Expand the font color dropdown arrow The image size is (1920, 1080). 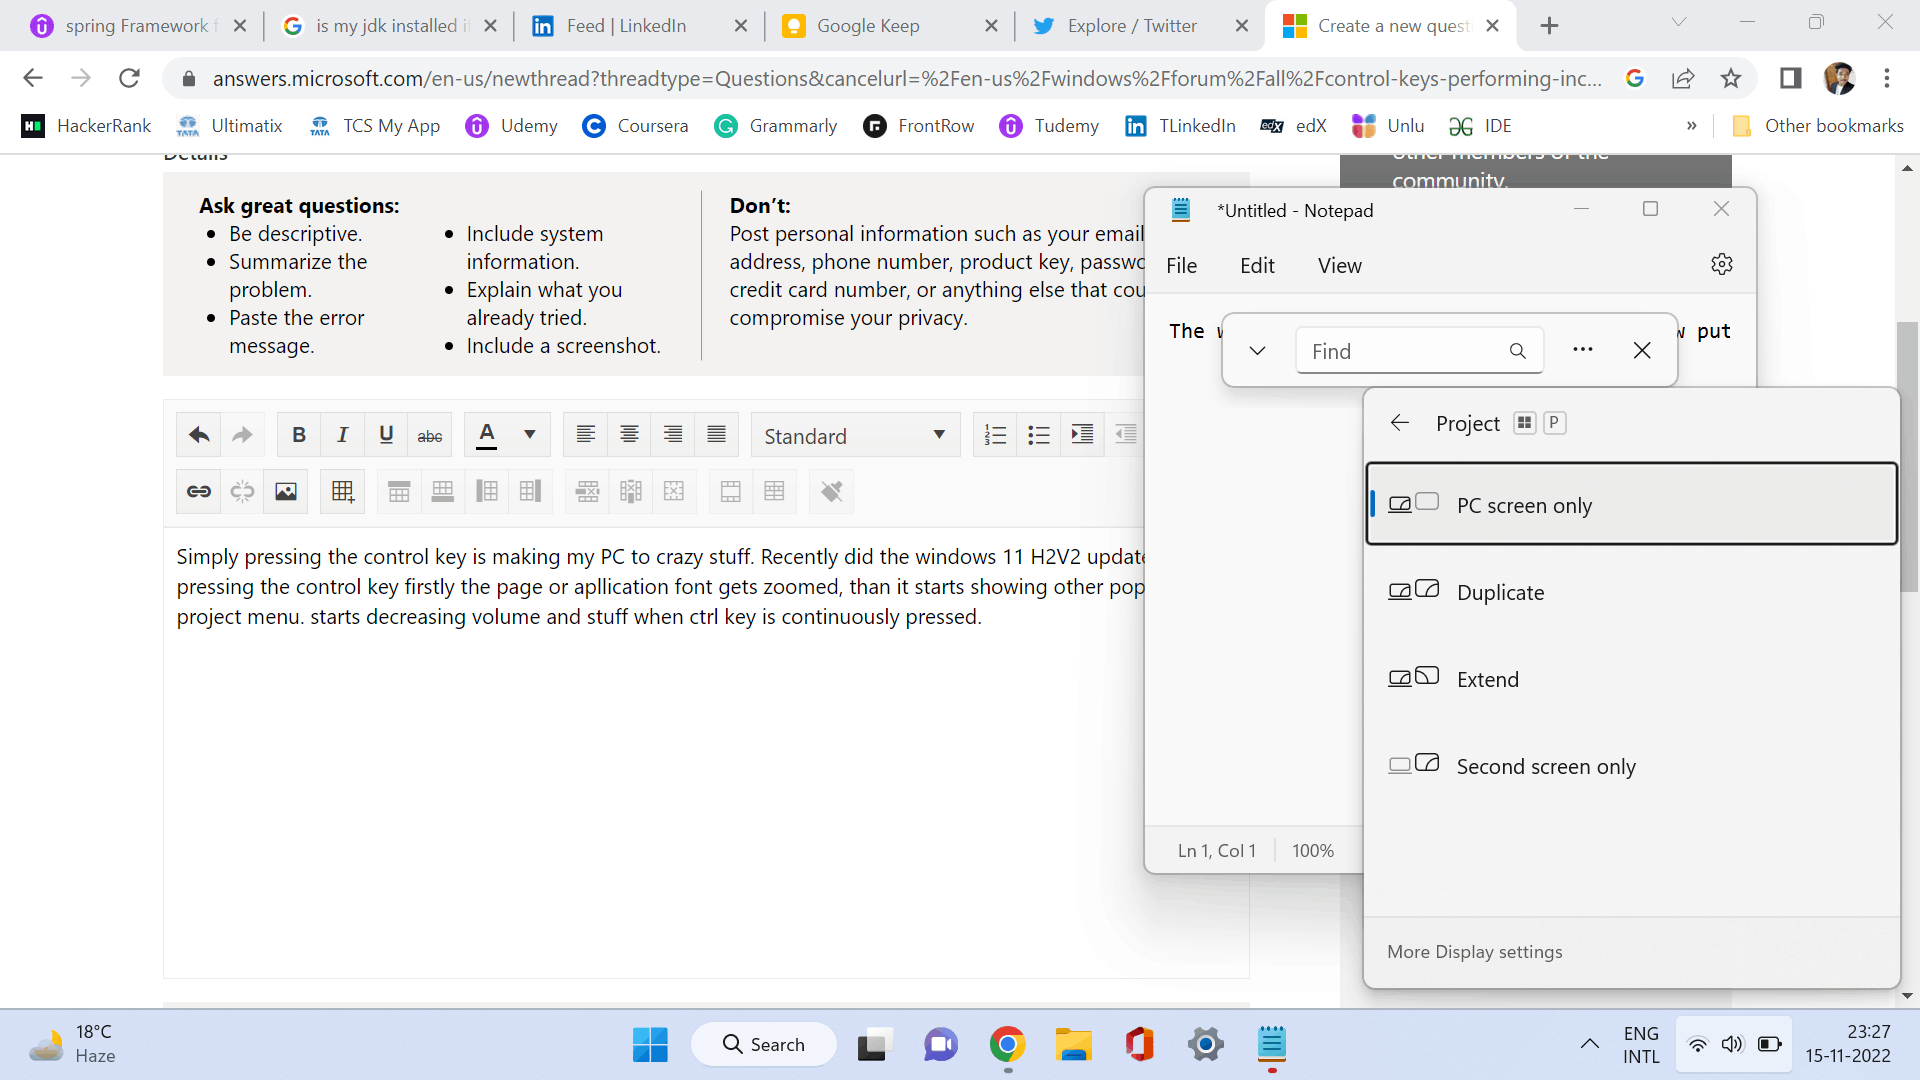point(530,435)
